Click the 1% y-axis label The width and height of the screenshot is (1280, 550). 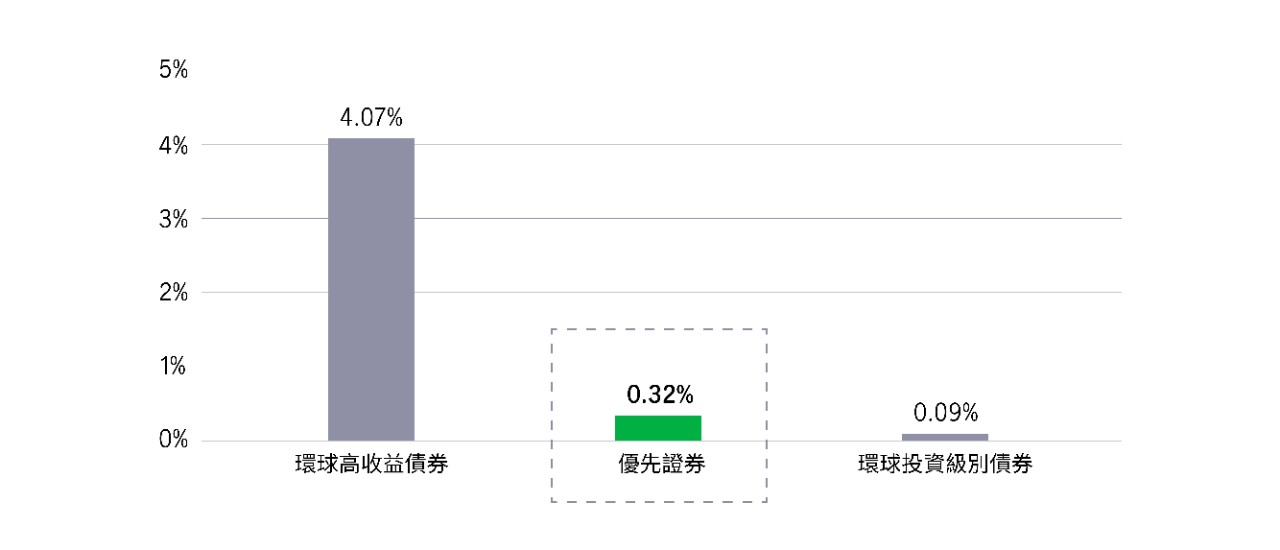click(x=173, y=367)
